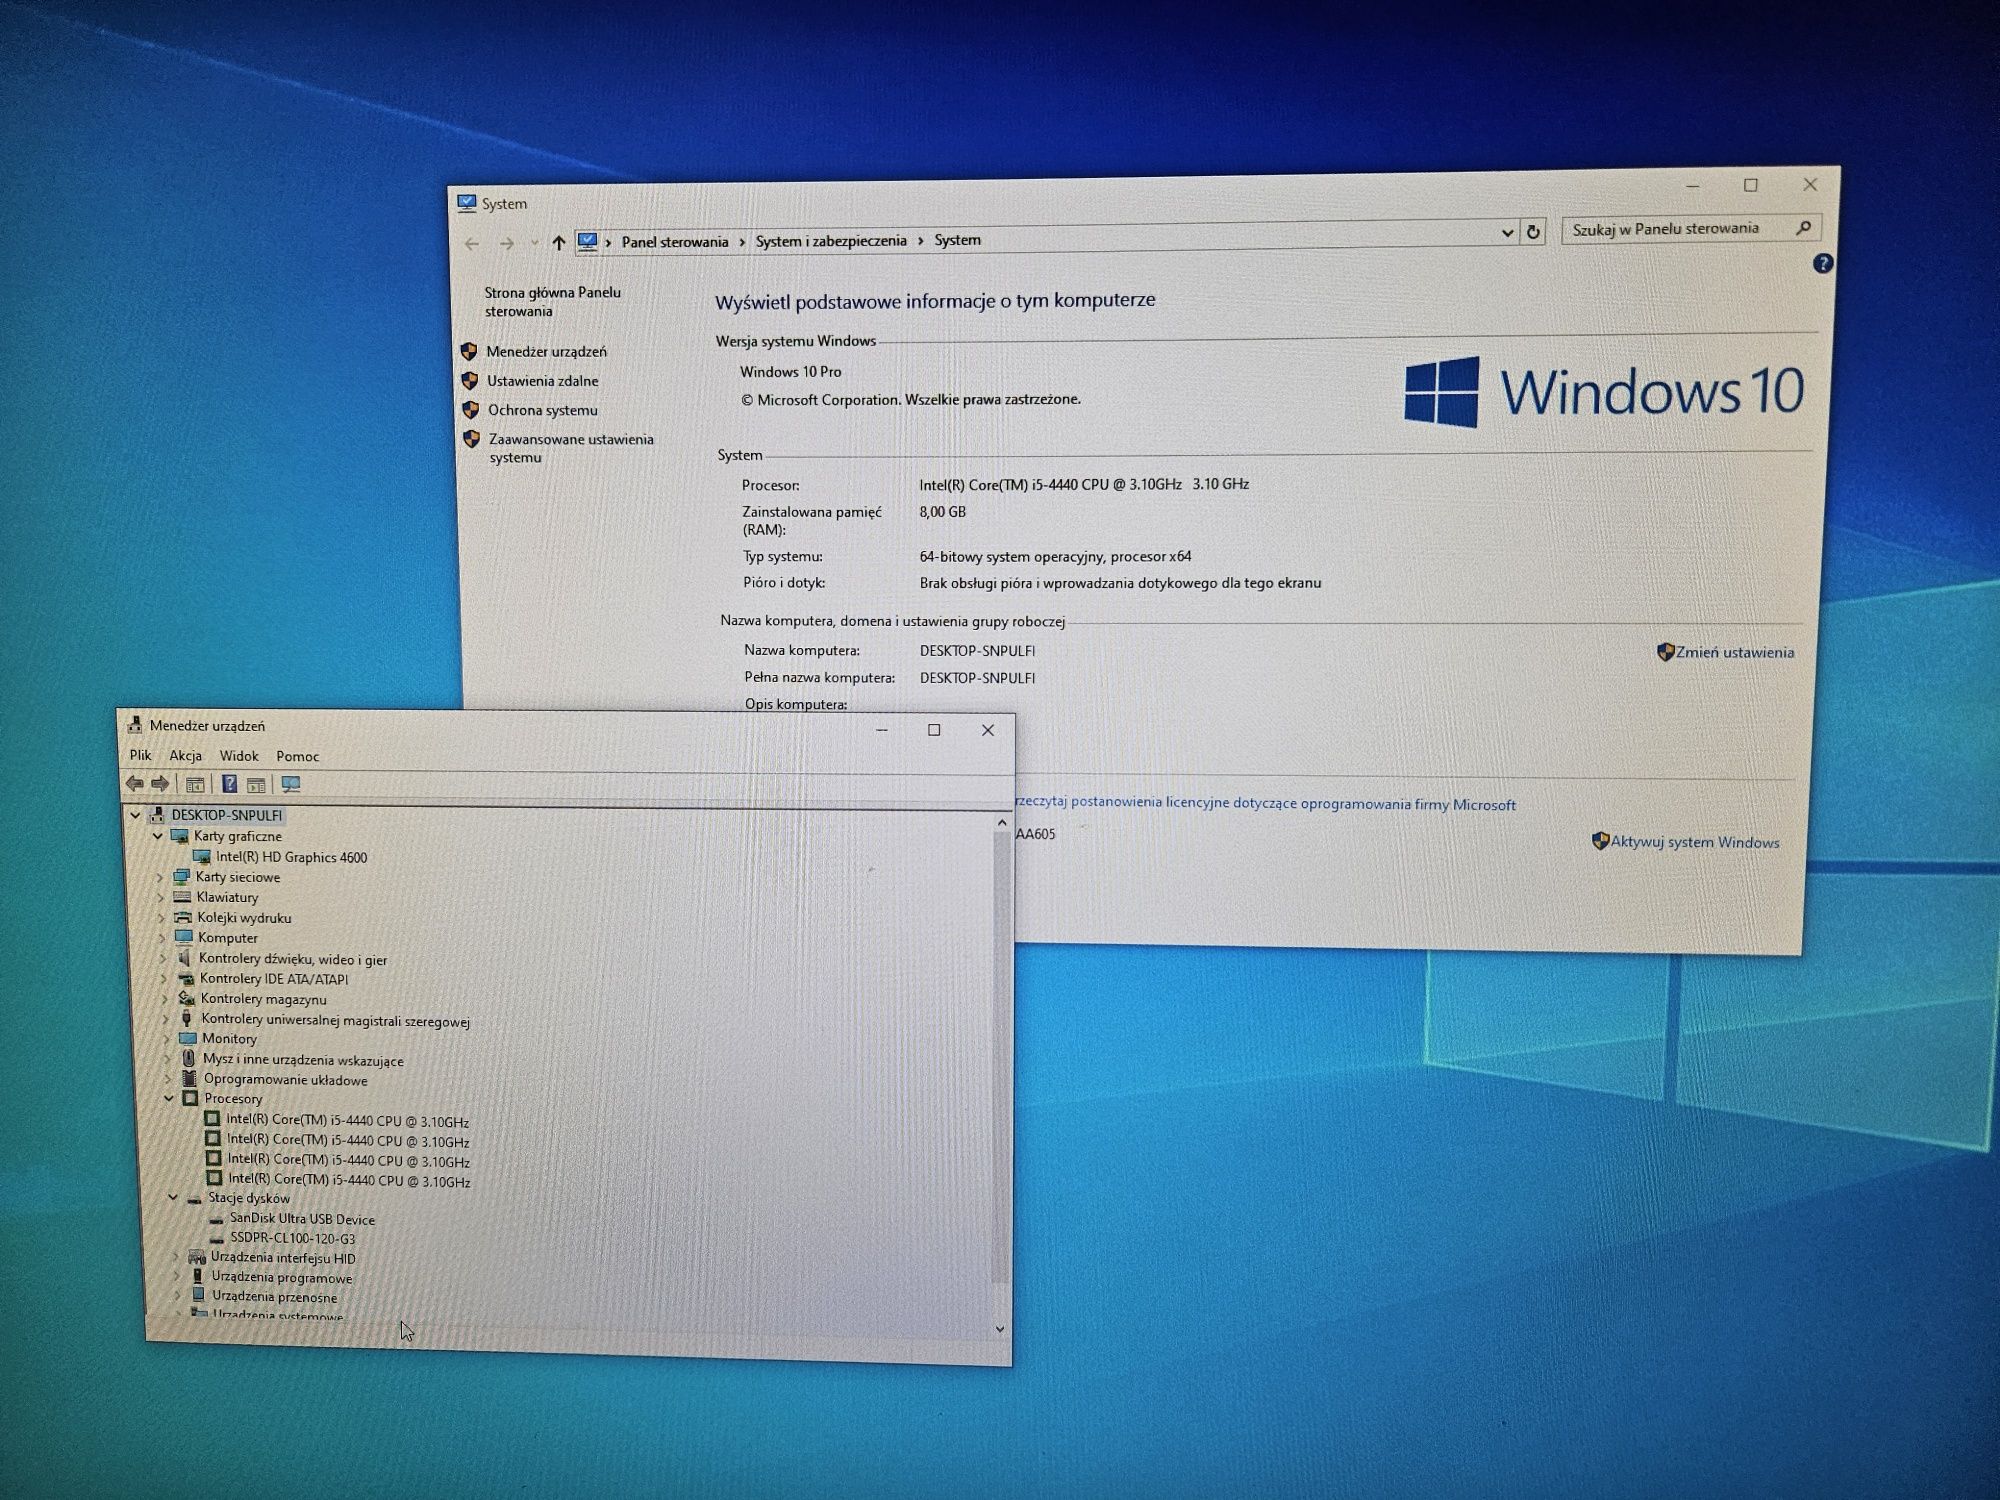This screenshot has height=1500, width=2000.
Task: Click the Forward arrow in Device Manager toolbar
Action: (160, 784)
